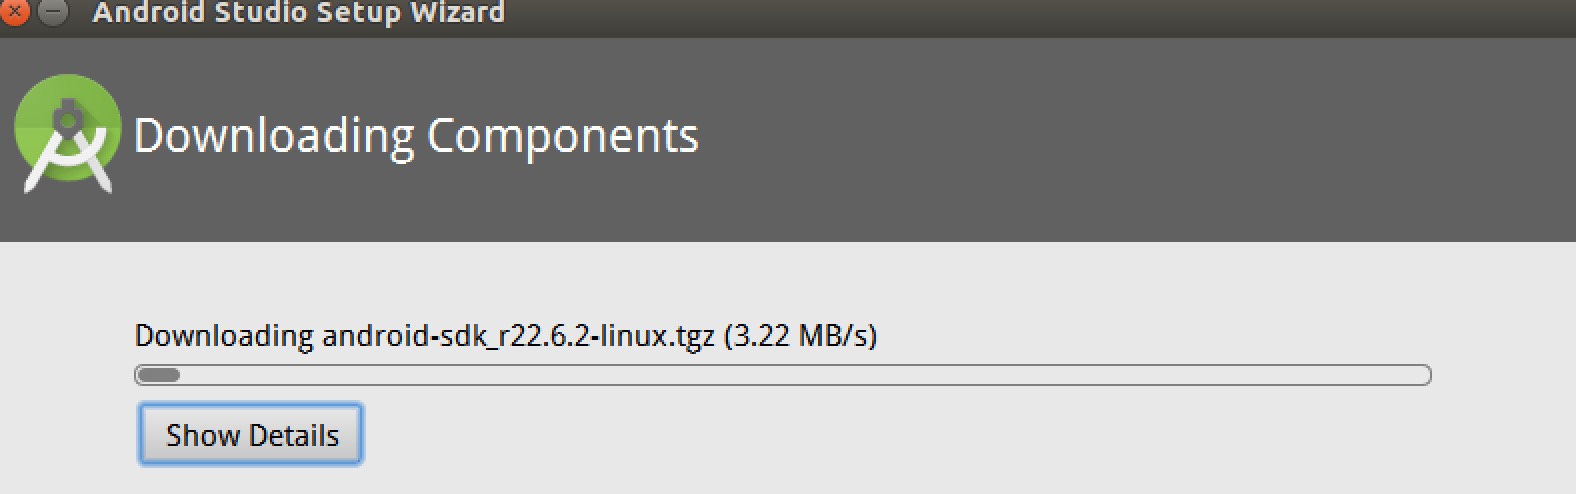Image resolution: width=1576 pixels, height=494 pixels.
Task: Minimize the Setup Wizard window
Action: click(53, 11)
